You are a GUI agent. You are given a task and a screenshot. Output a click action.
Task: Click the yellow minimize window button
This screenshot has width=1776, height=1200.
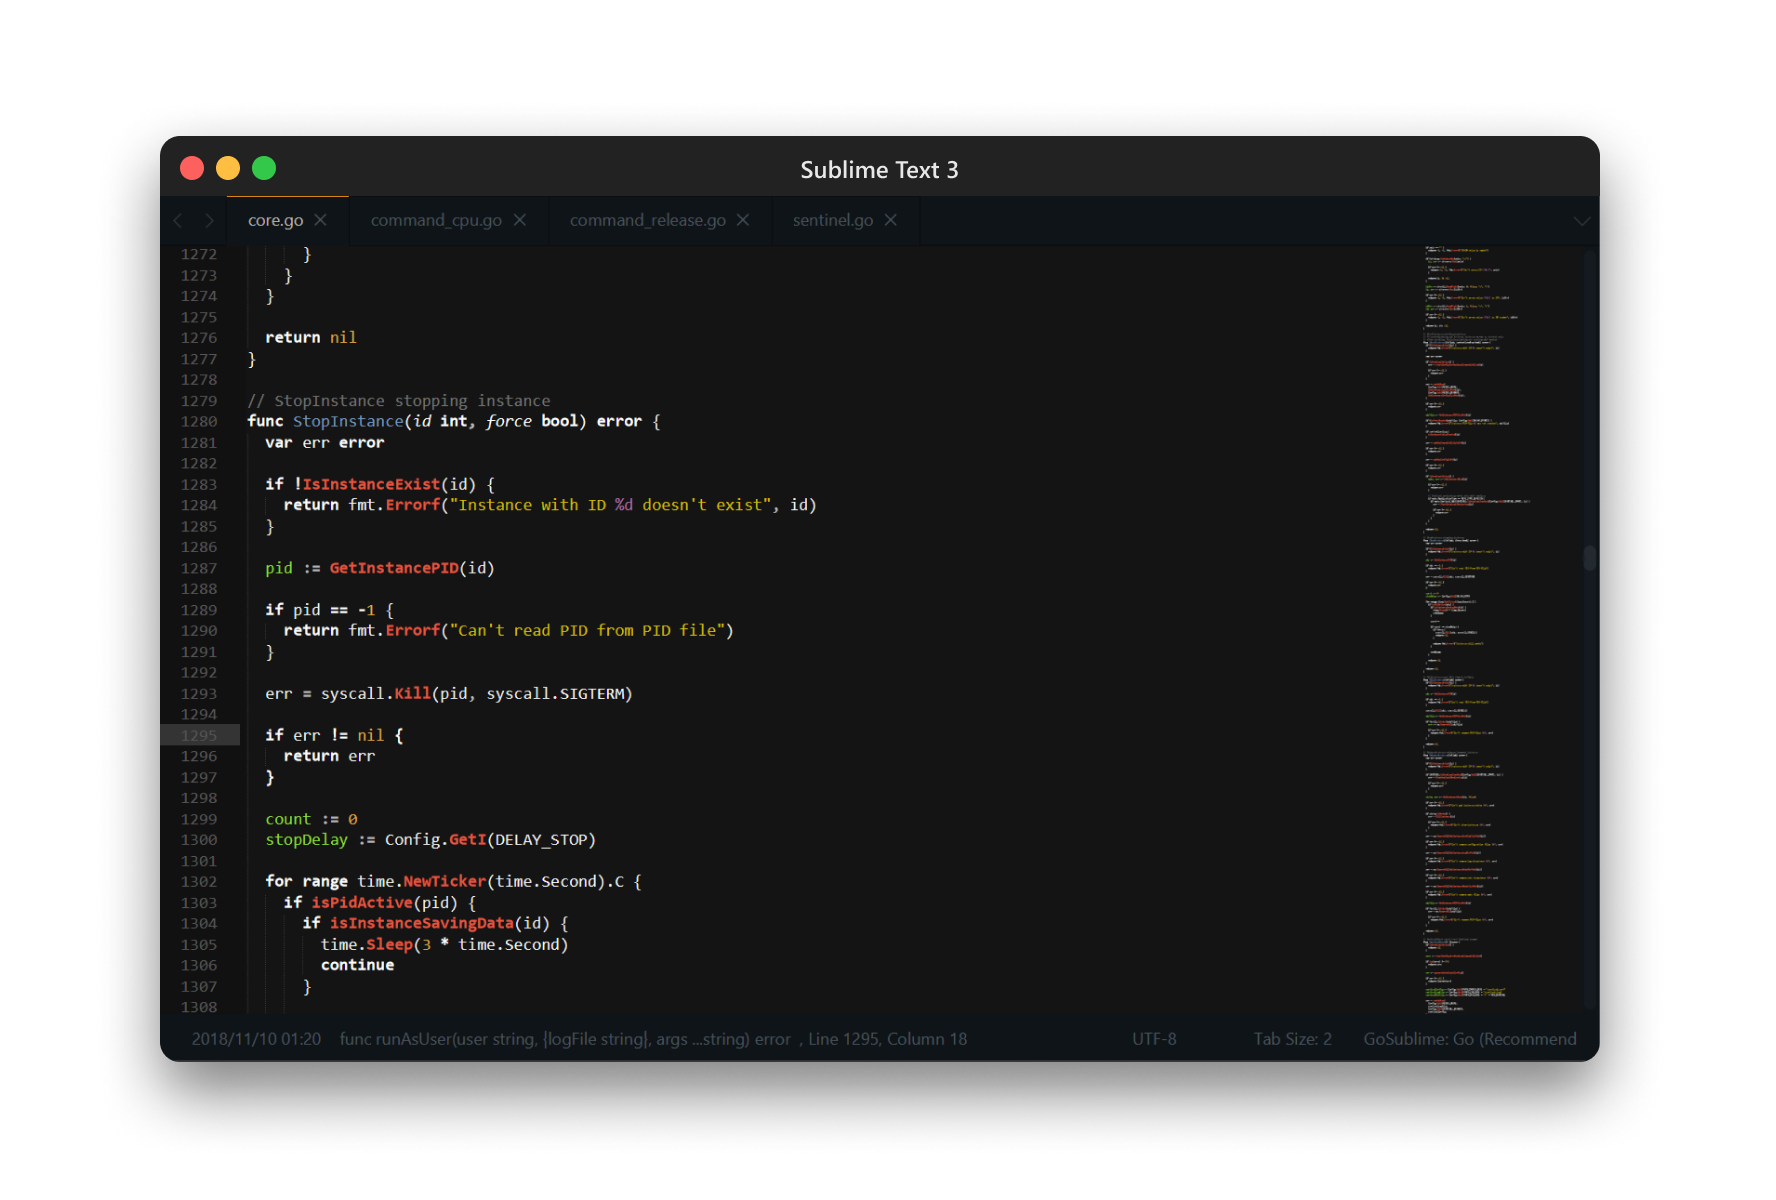228,168
